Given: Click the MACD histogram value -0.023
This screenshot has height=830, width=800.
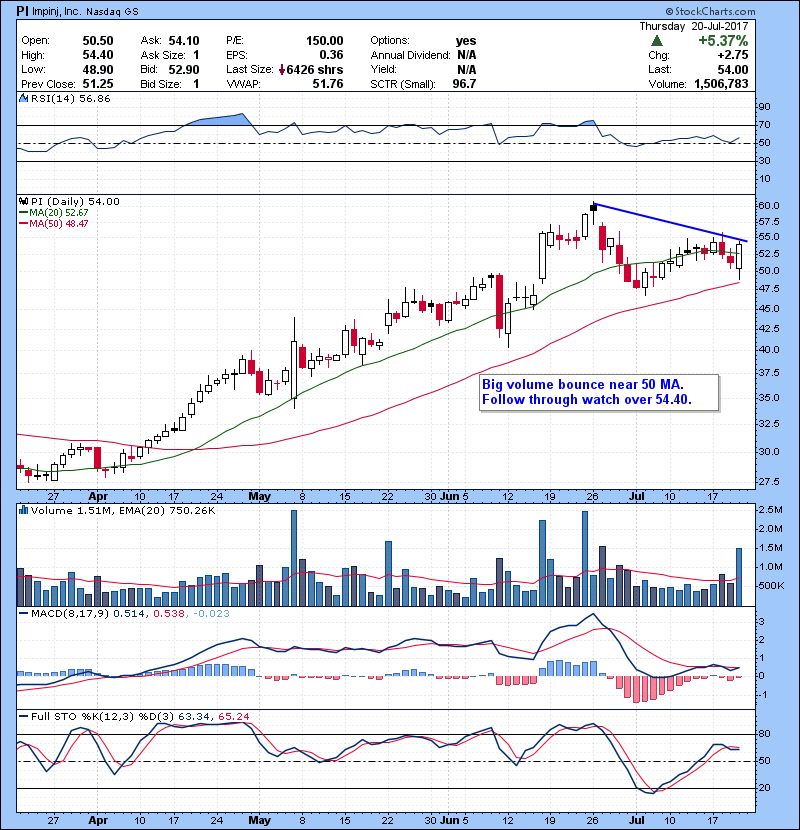Looking at the screenshot, I should [211, 614].
